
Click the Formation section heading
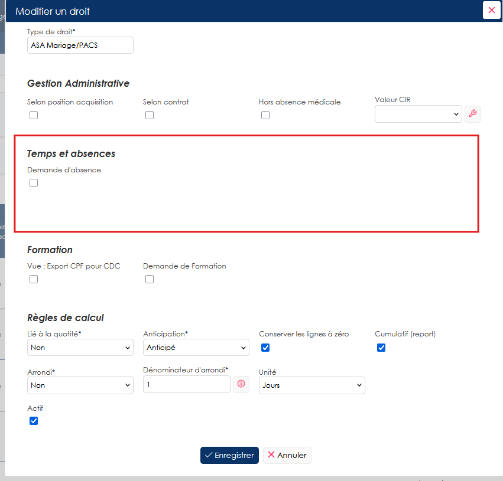(50, 250)
